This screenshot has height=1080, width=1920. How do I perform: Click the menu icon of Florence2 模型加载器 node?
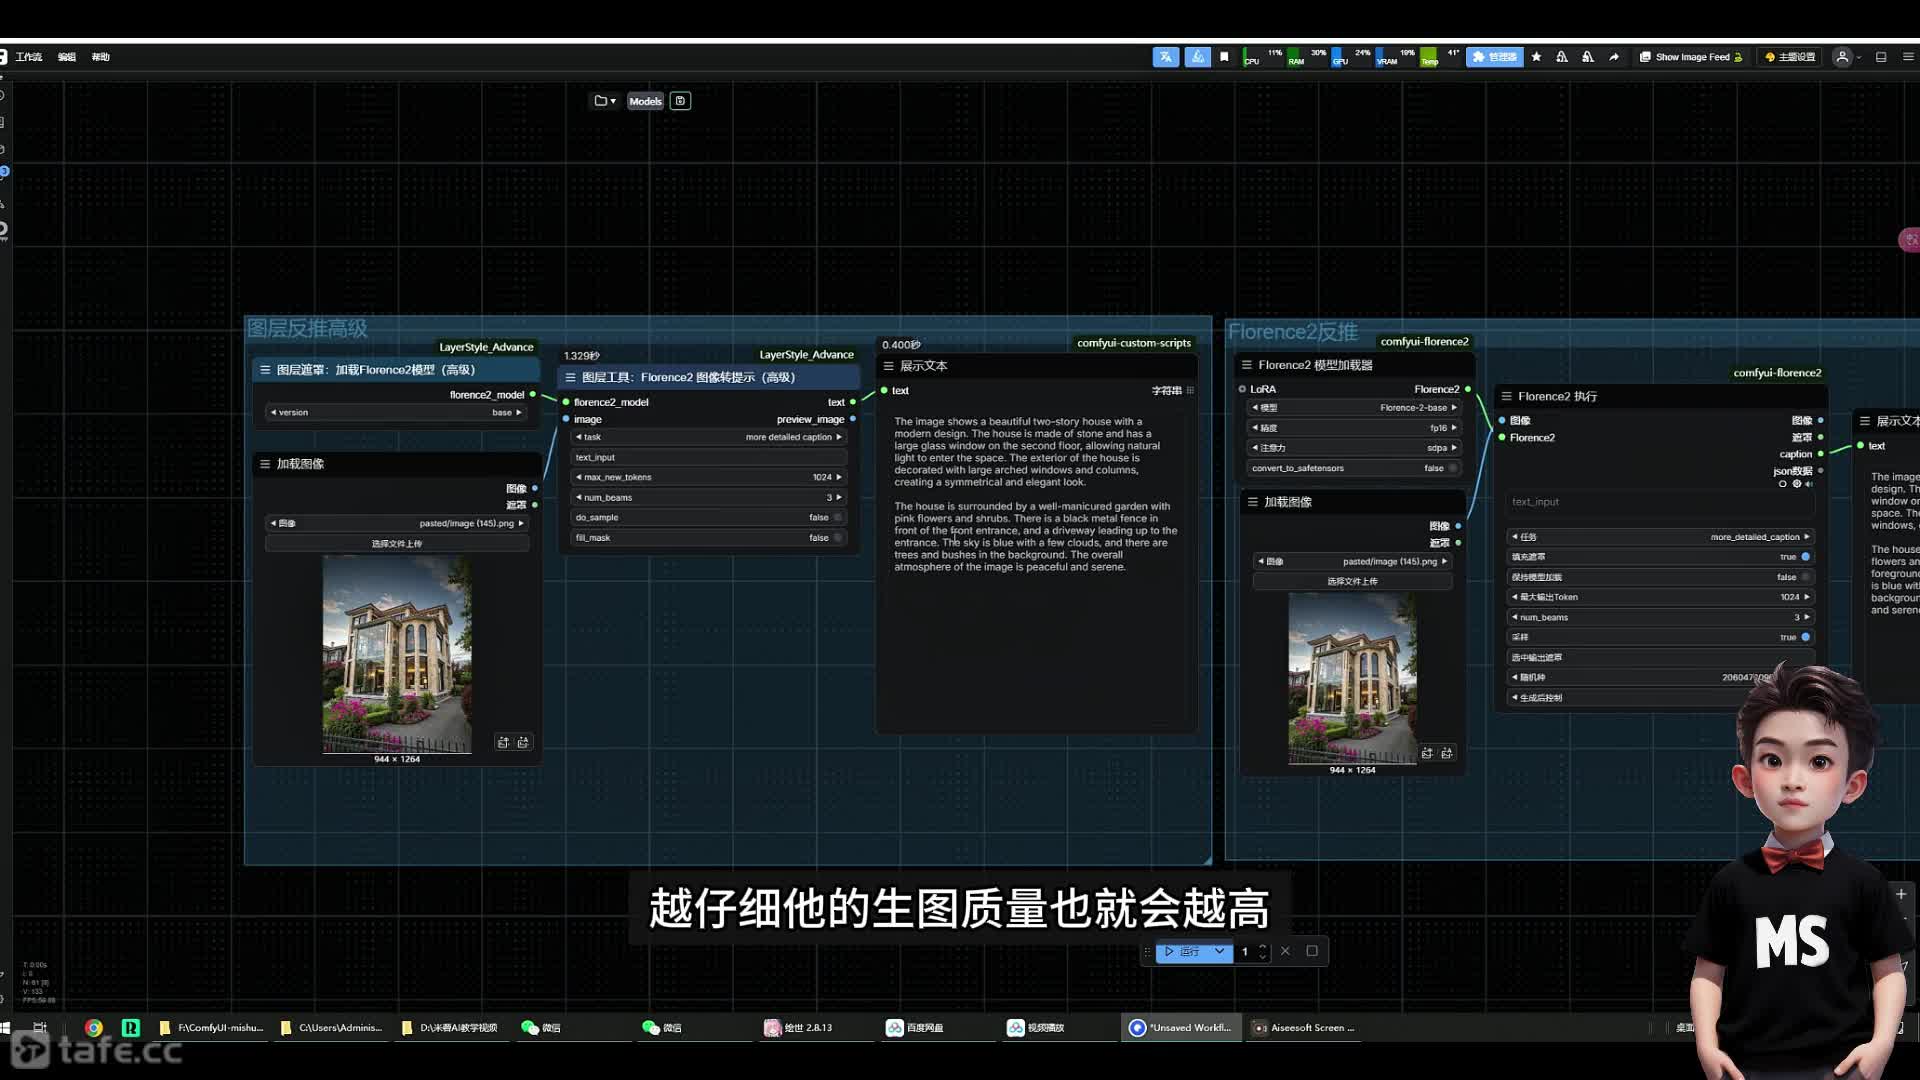[1246, 365]
